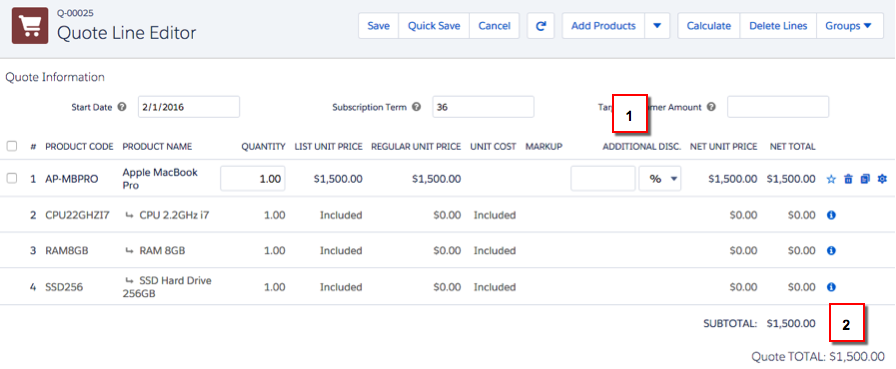Click the clone copy icon on MacBook row
This screenshot has width=896, height=369.
pos(865,179)
